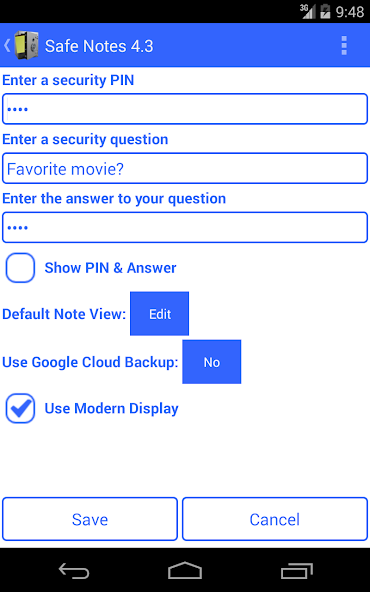The image size is (370, 592).
Task: Tap the 3G signal strength icon
Action: click(x=308, y=12)
